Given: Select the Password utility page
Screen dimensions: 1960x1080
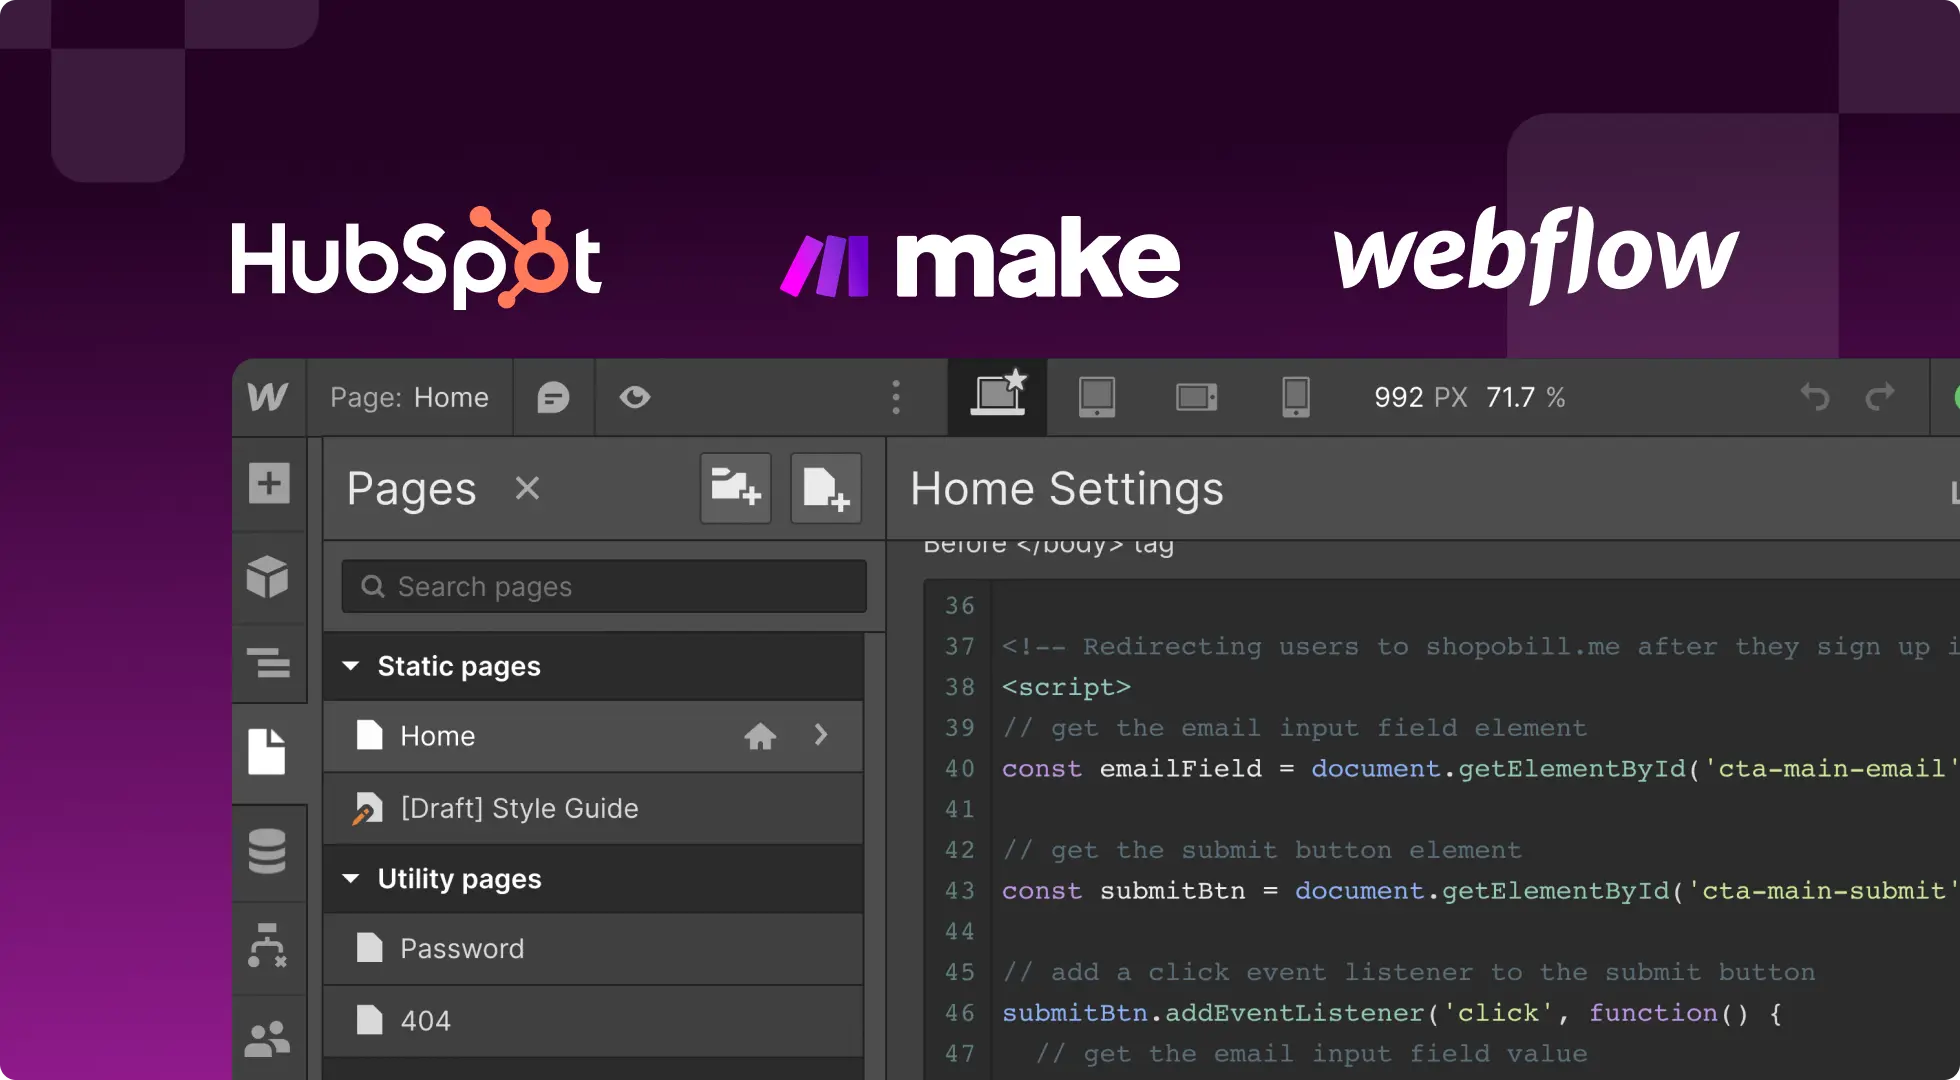Looking at the screenshot, I should 594,948.
